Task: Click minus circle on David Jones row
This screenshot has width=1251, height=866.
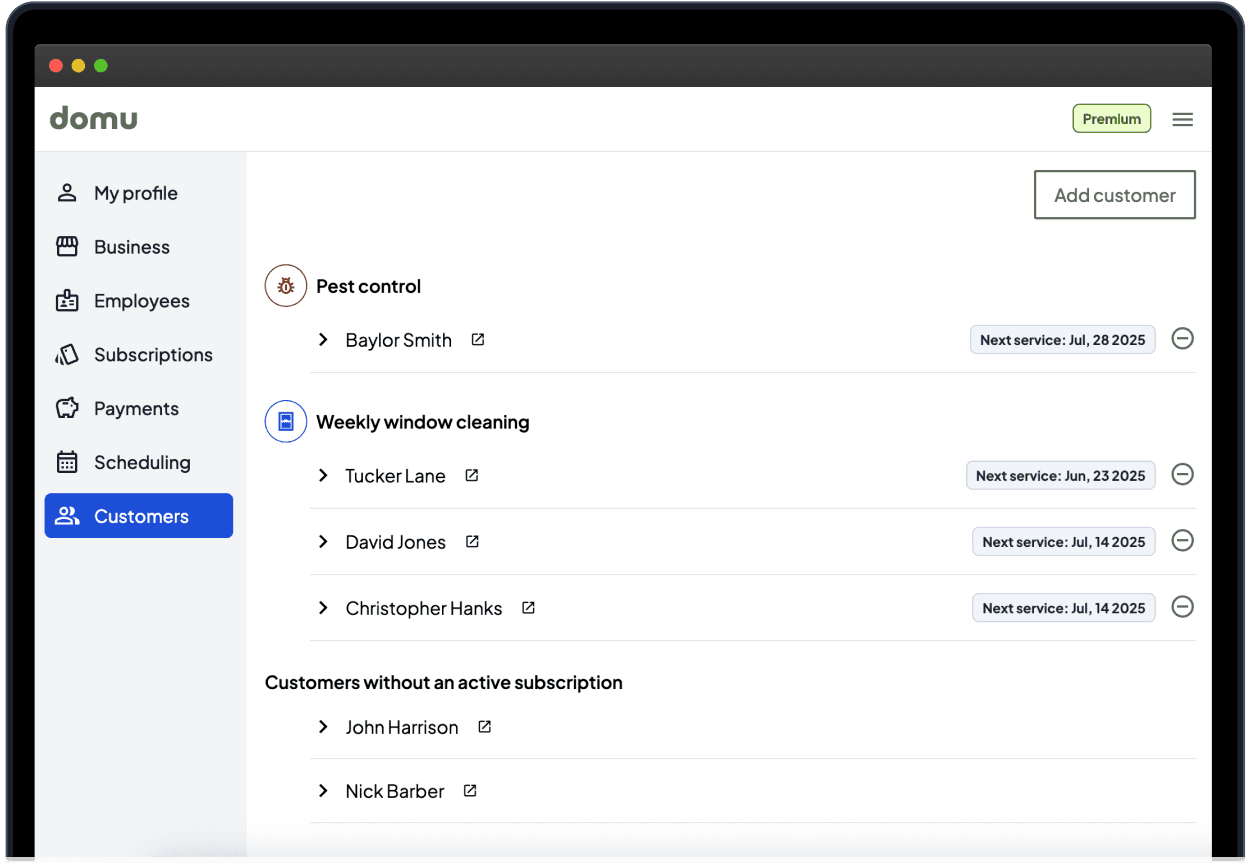Action: point(1182,541)
